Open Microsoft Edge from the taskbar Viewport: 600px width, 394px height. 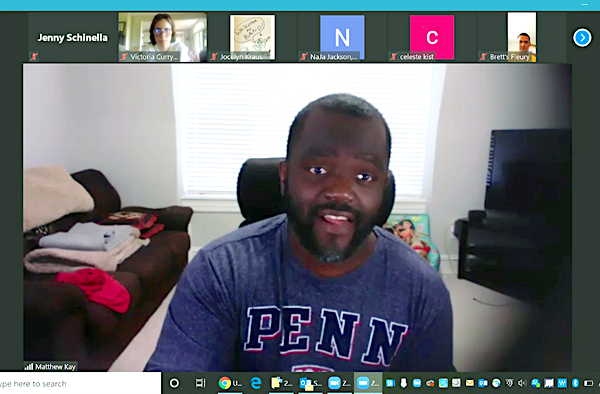click(x=256, y=383)
